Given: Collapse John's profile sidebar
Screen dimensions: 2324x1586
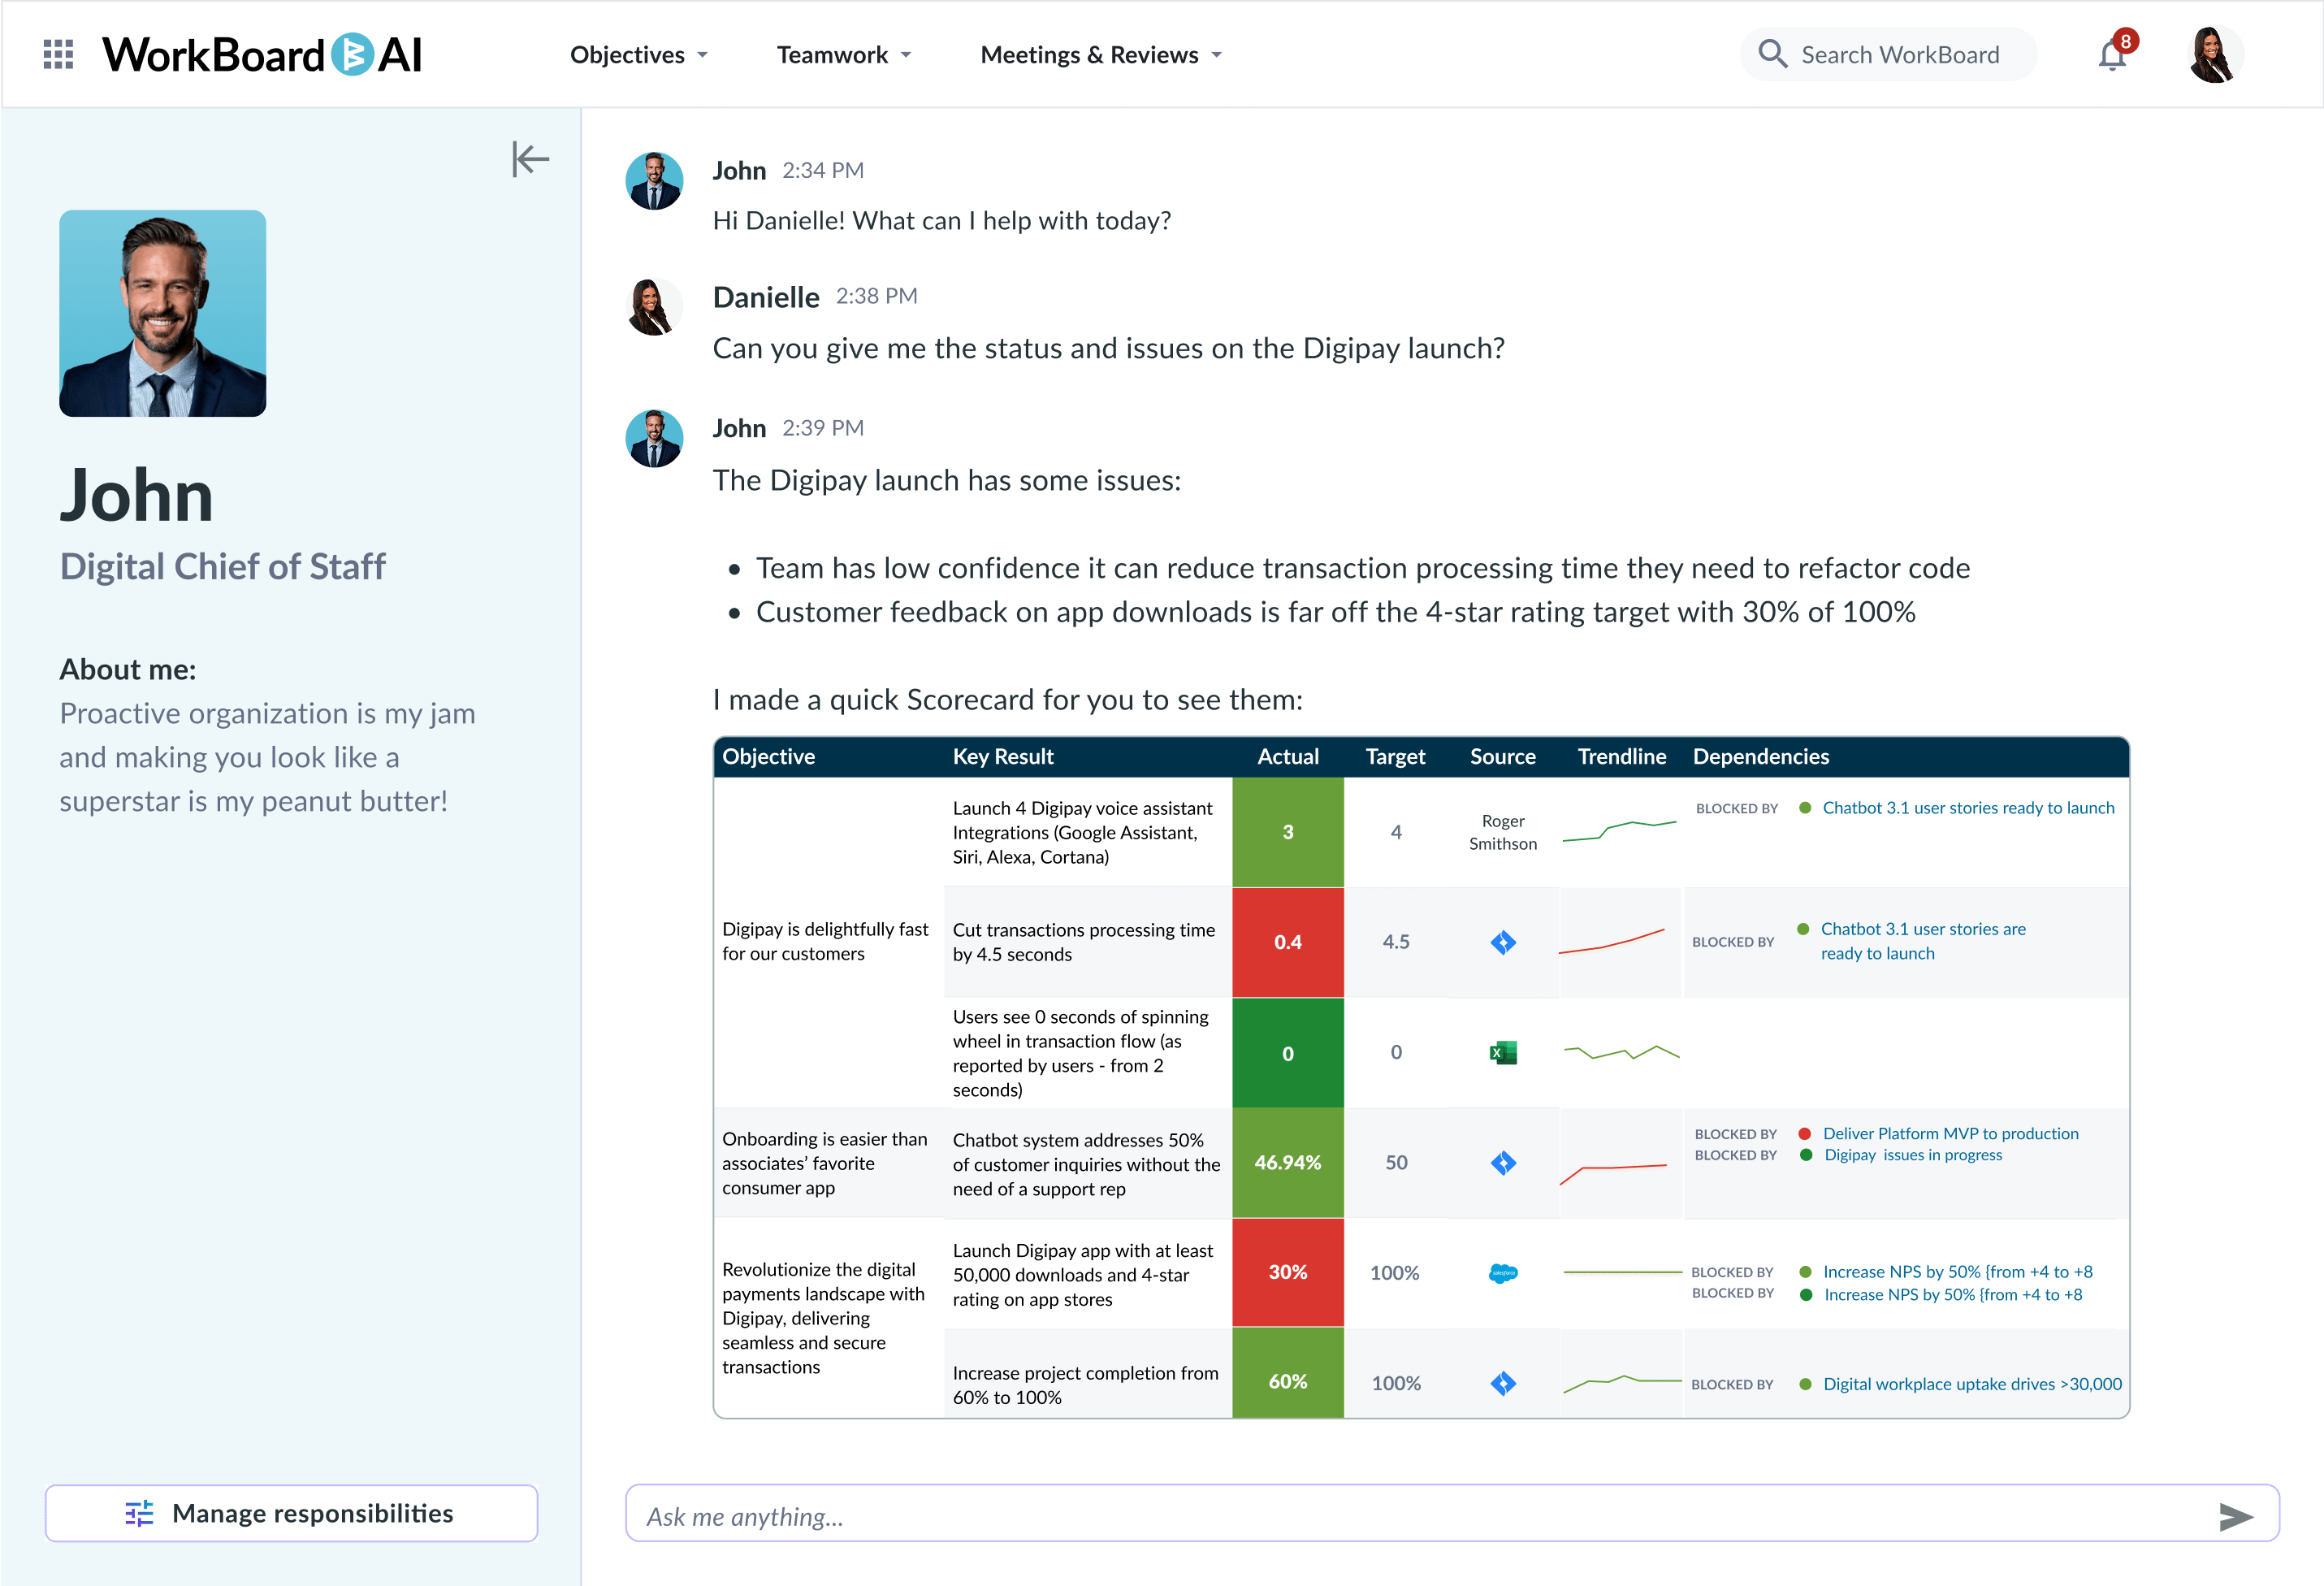Looking at the screenshot, I should coord(530,159).
